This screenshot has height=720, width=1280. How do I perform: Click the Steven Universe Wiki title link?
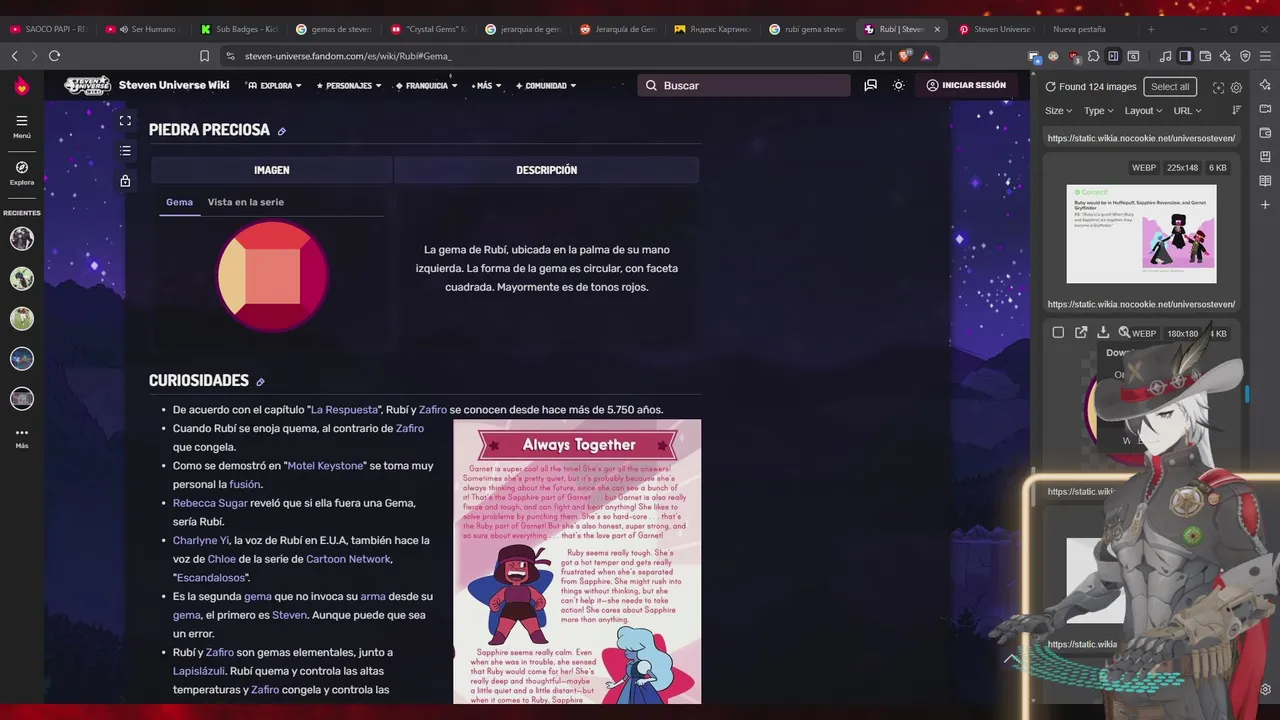174,86
